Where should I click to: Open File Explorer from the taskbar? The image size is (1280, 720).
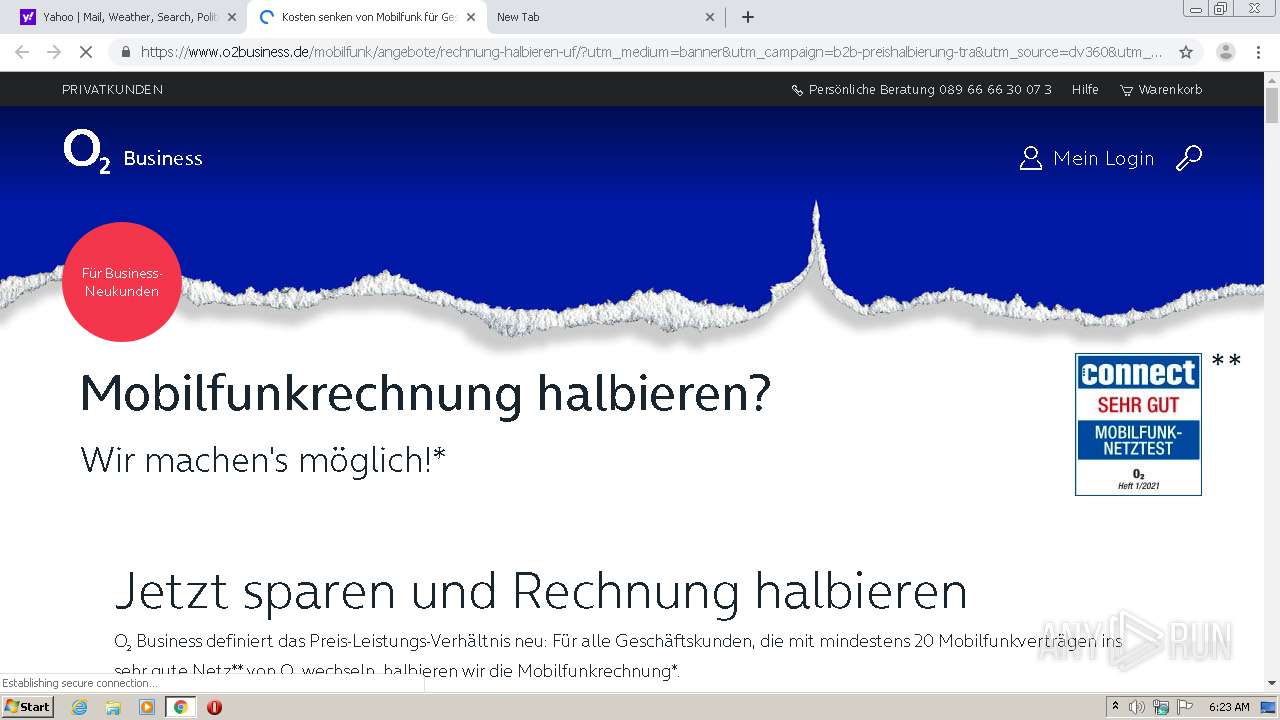click(x=113, y=707)
